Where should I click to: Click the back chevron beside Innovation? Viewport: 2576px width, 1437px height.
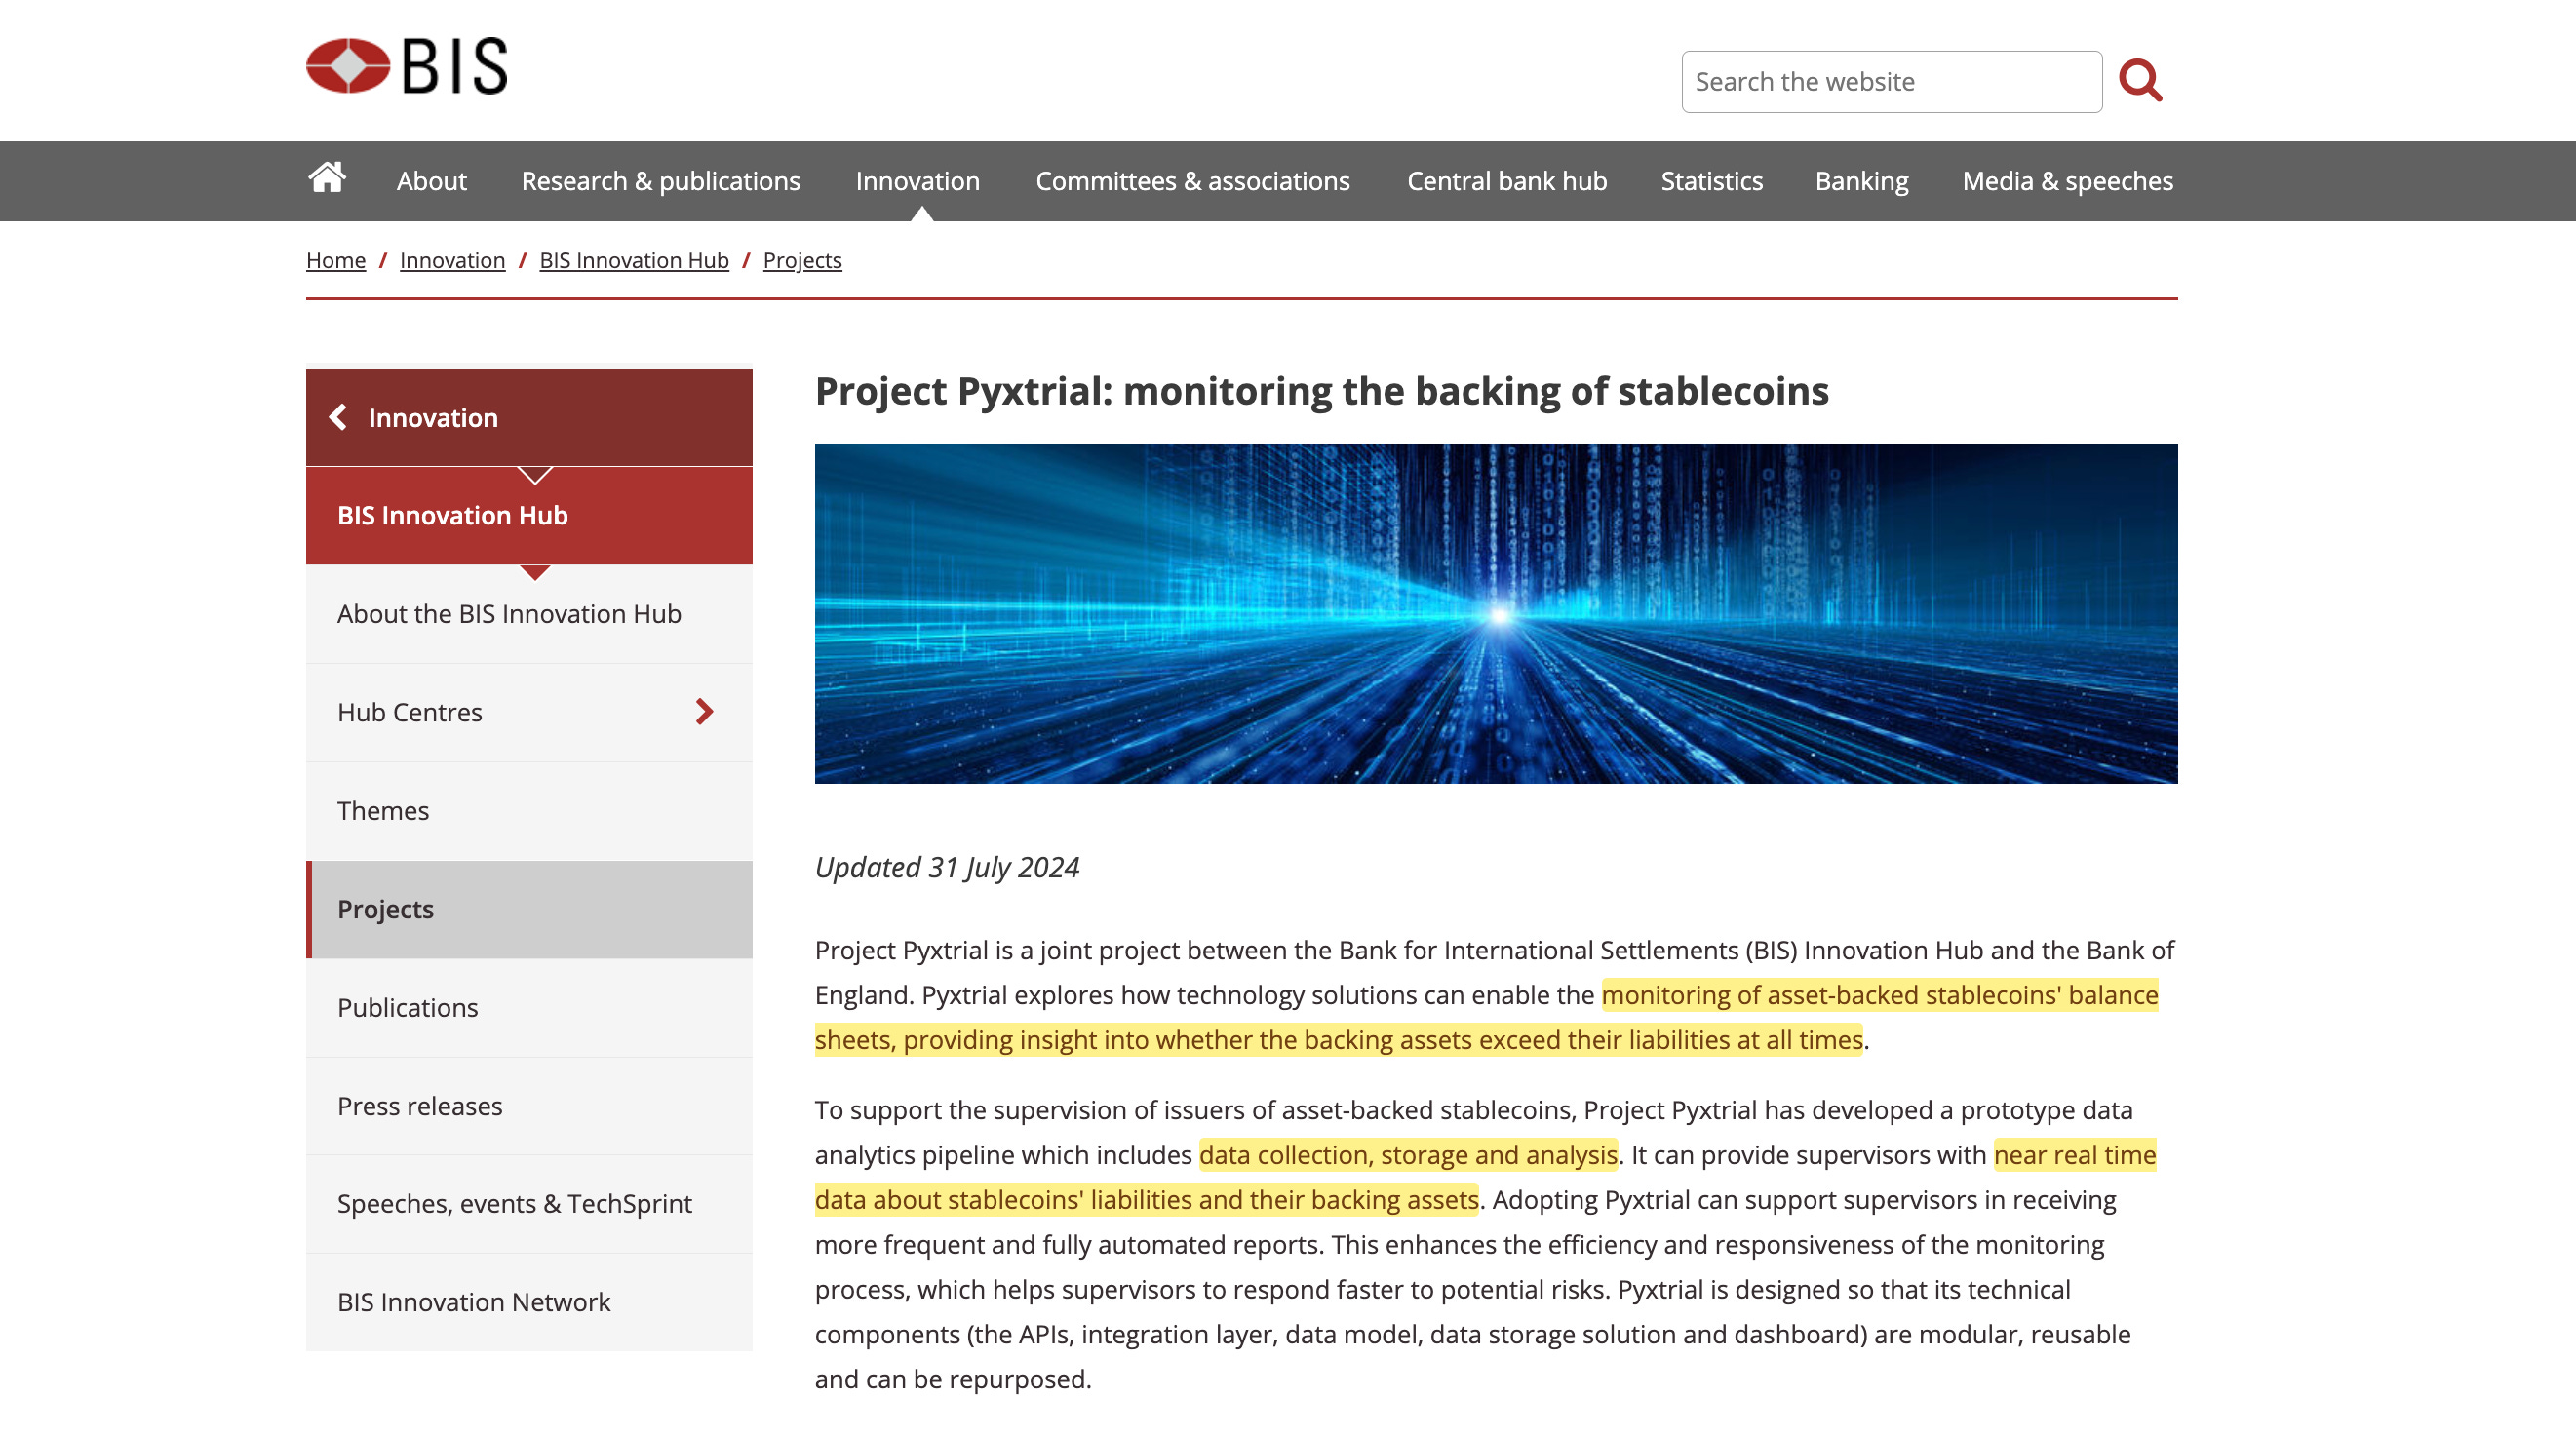(x=339, y=417)
